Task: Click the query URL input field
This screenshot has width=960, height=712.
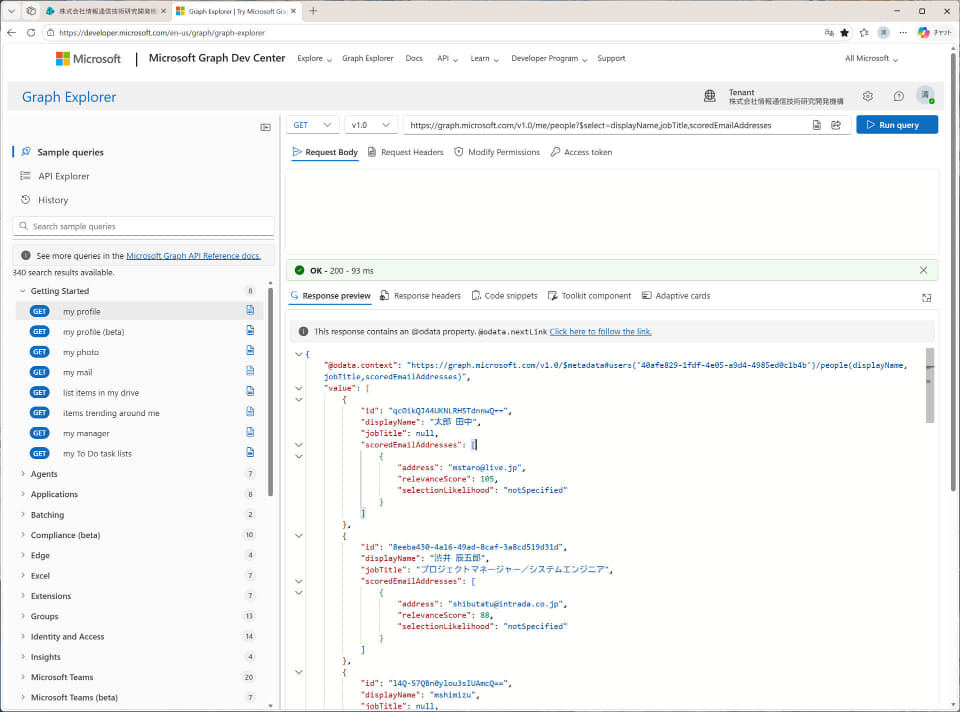Action: (x=606, y=125)
